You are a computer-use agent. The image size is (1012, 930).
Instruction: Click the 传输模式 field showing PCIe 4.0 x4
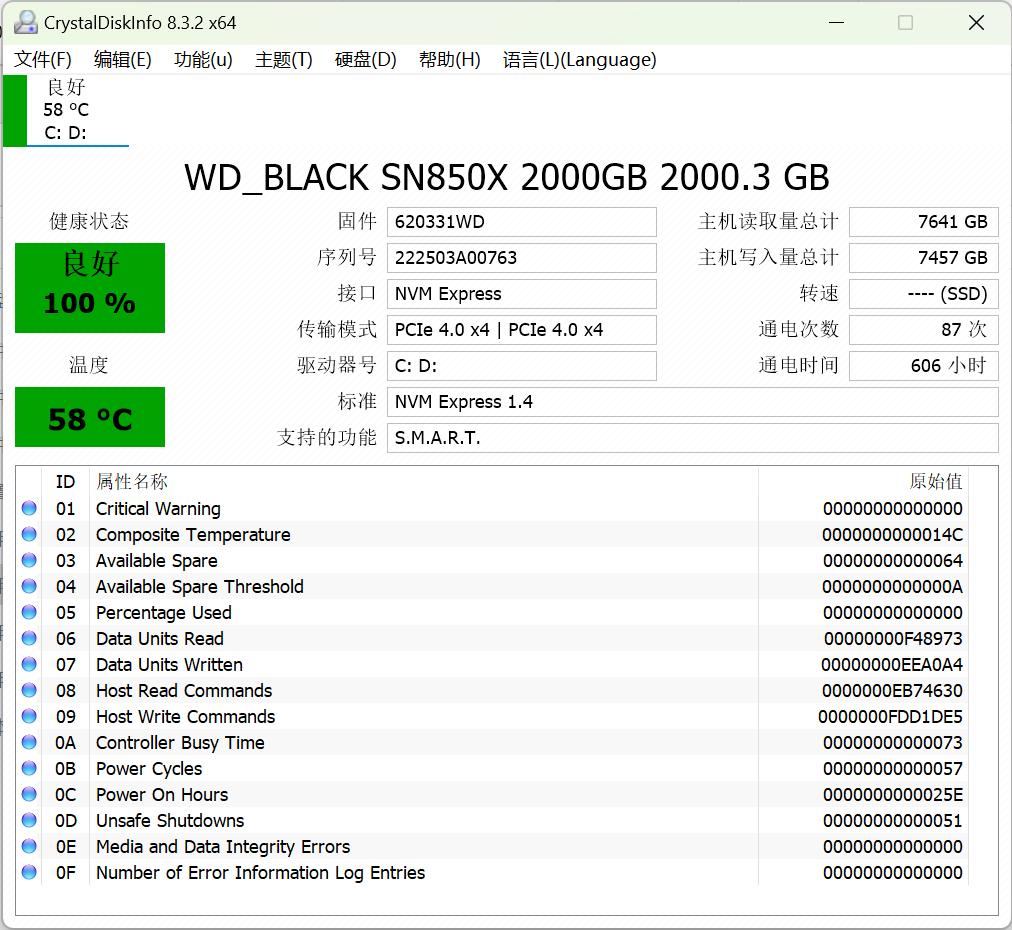click(521, 330)
